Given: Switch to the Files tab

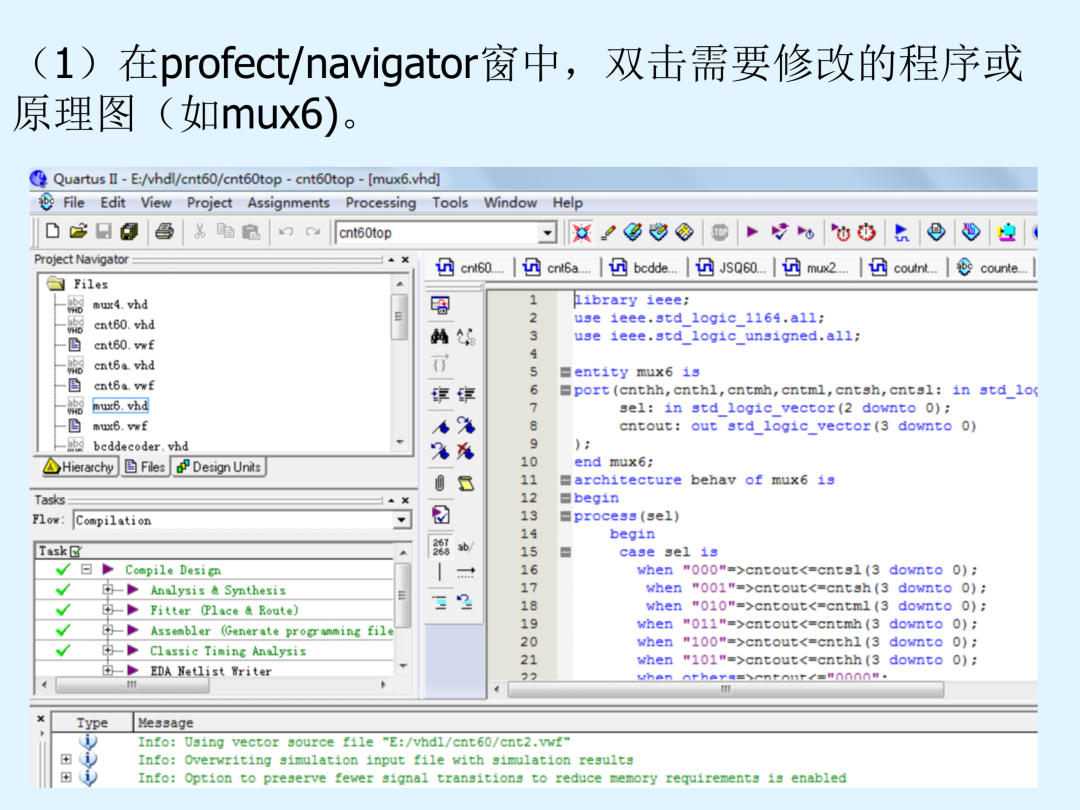Looking at the screenshot, I should click(x=145, y=467).
